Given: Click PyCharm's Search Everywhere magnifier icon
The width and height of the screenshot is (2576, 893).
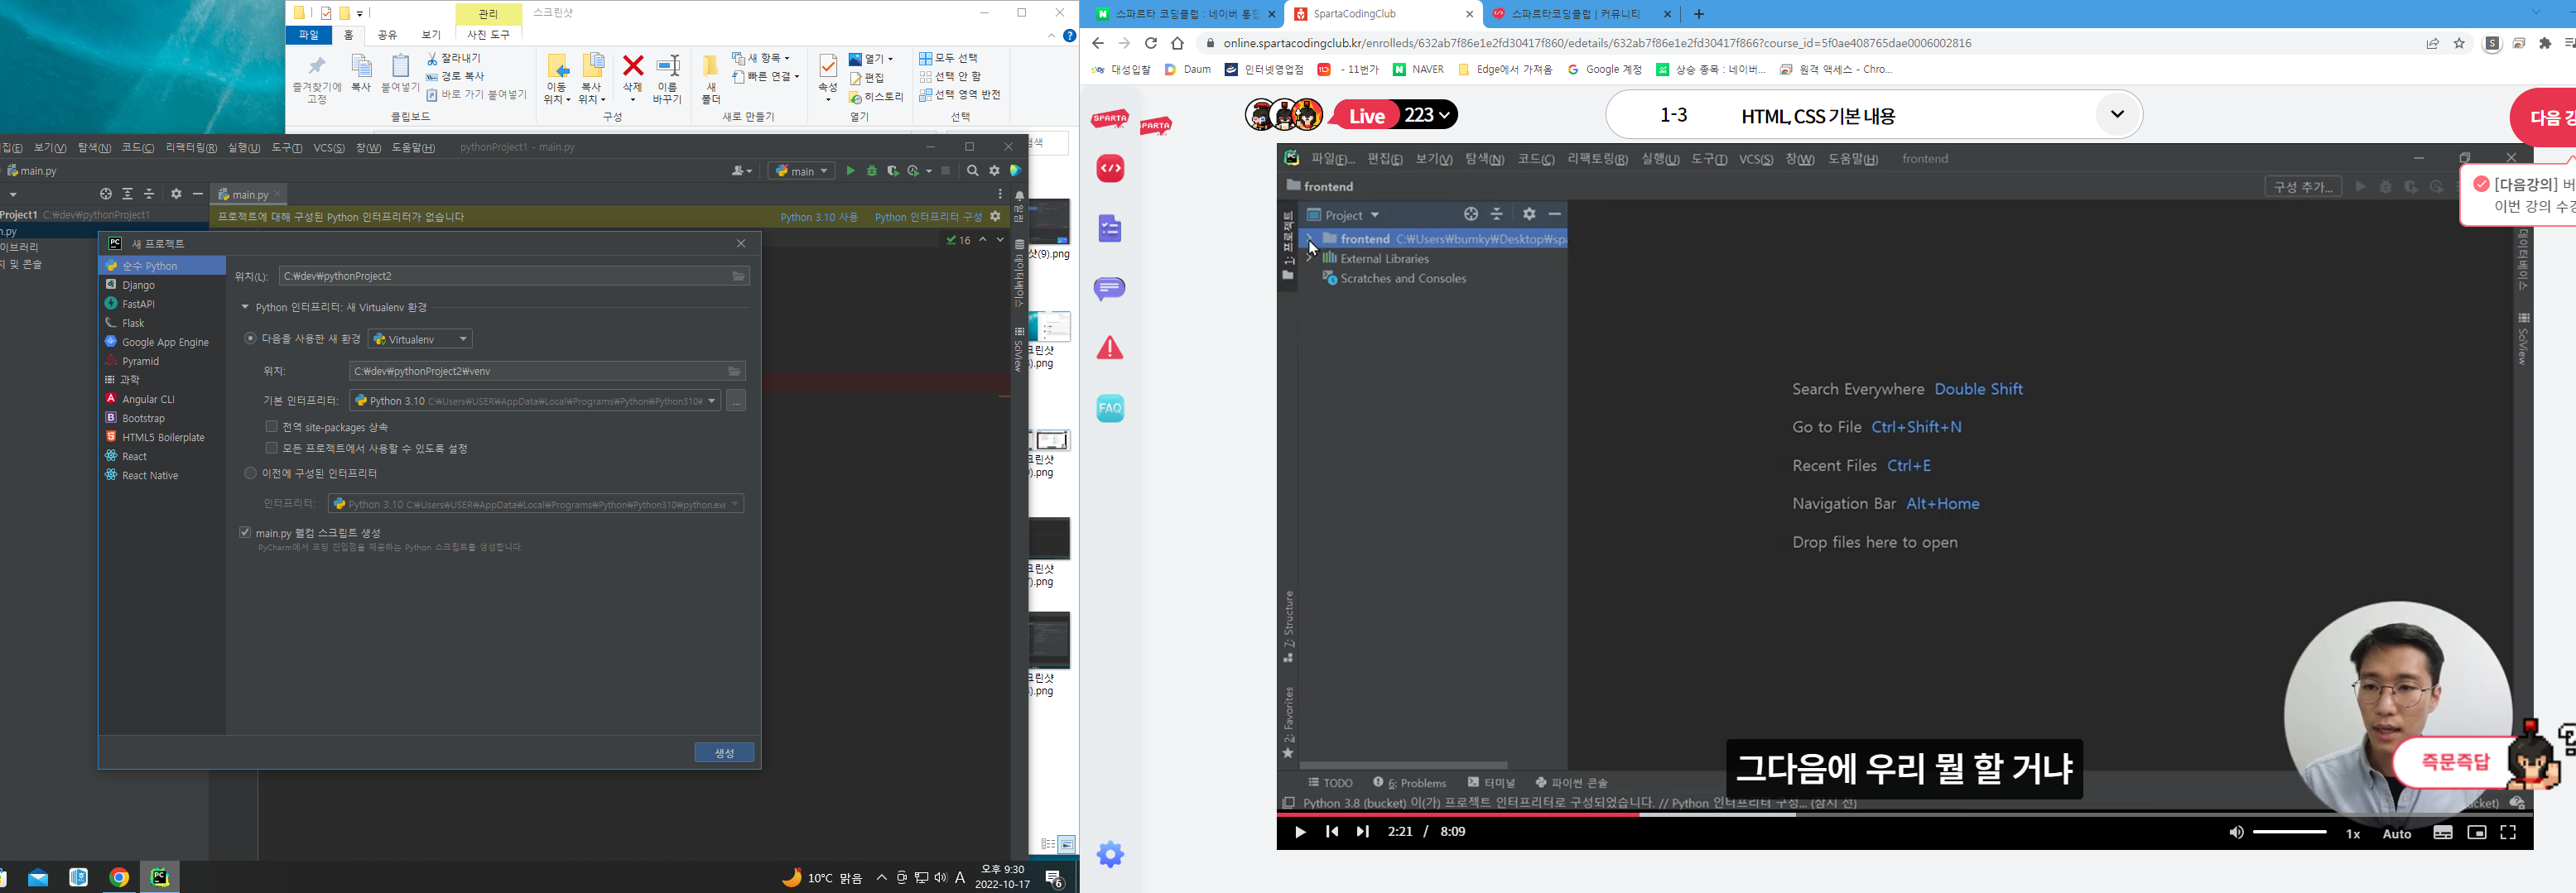Looking at the screenshot, I should pyautogui.click(x=972, y=171).
